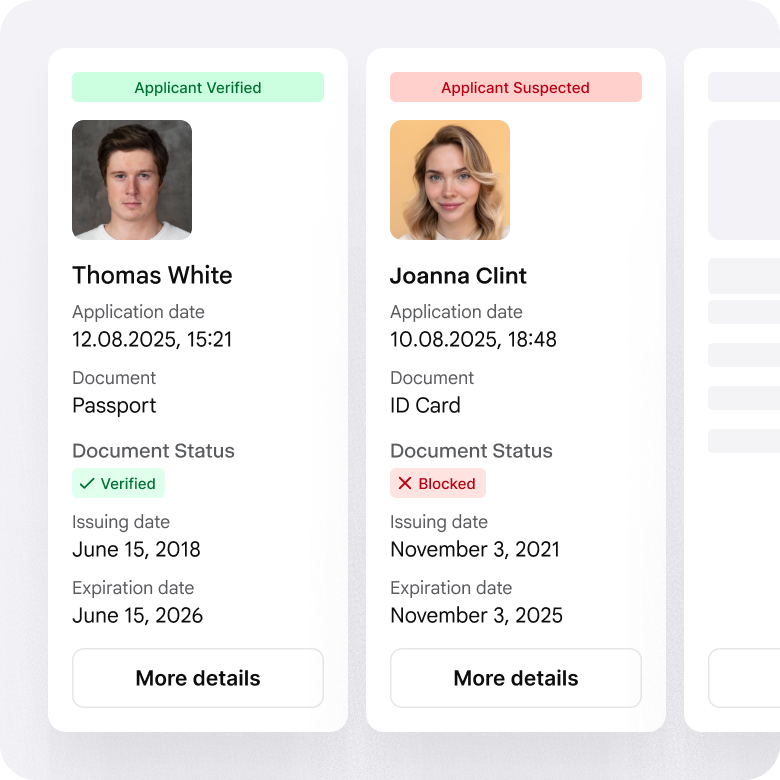
Task: Click issuing date November 3, 2021
Action: [475, 549]
